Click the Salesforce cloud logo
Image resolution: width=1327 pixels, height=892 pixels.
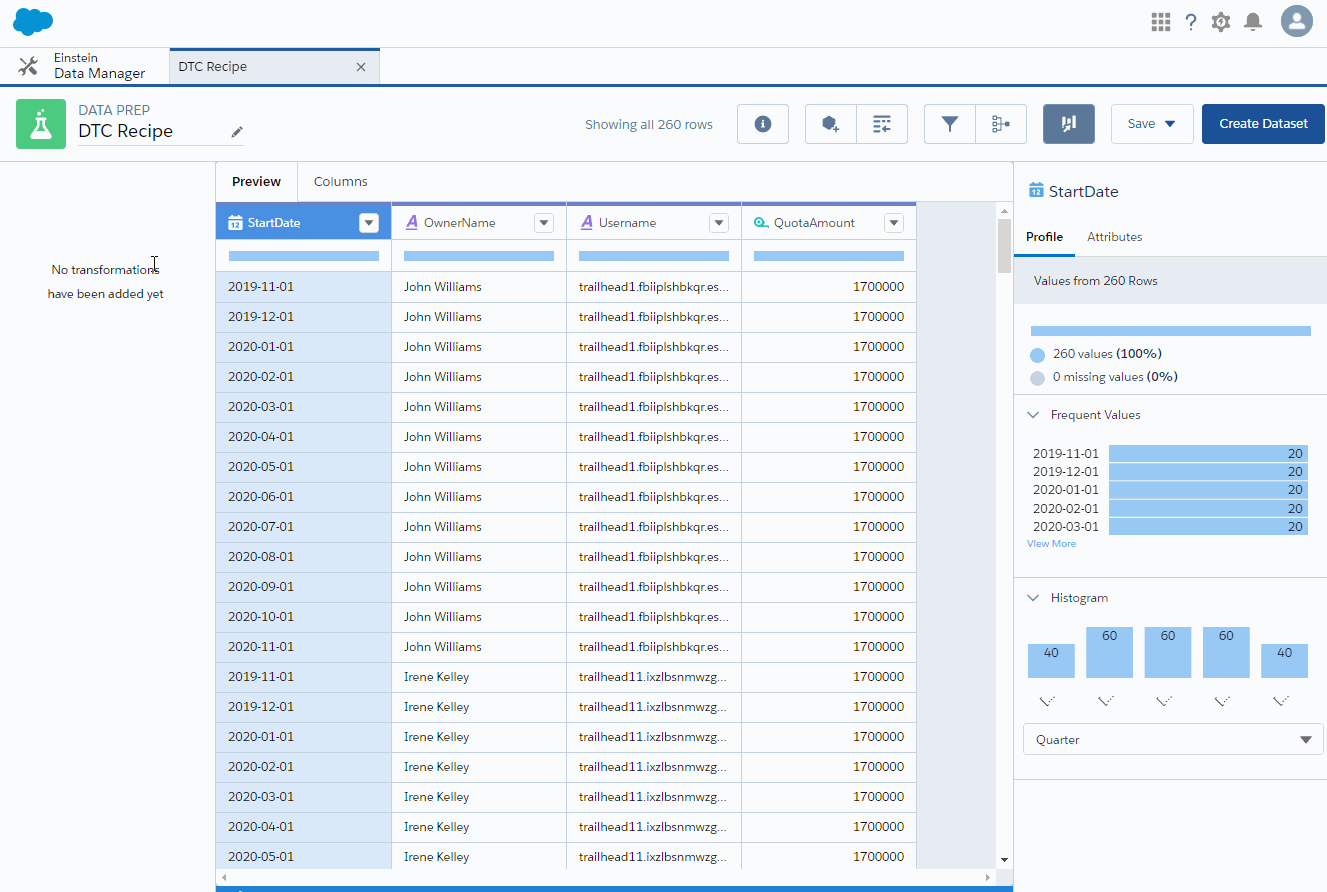[33, 21]
